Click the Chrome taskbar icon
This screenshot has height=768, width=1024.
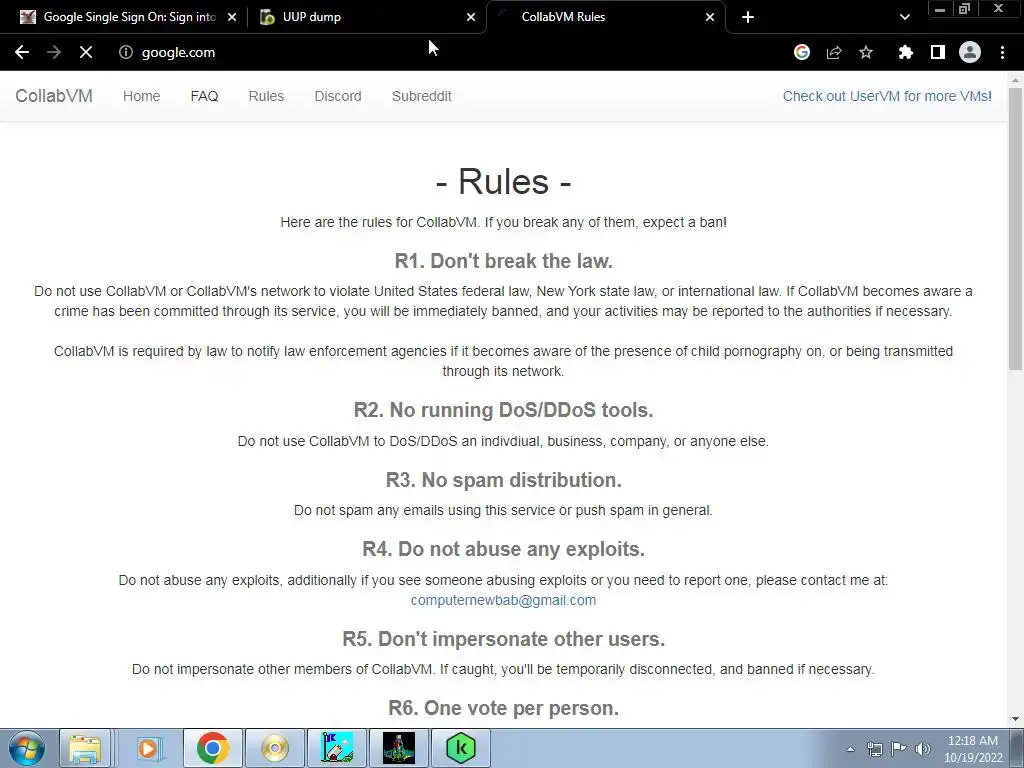[x=212, y=748]
